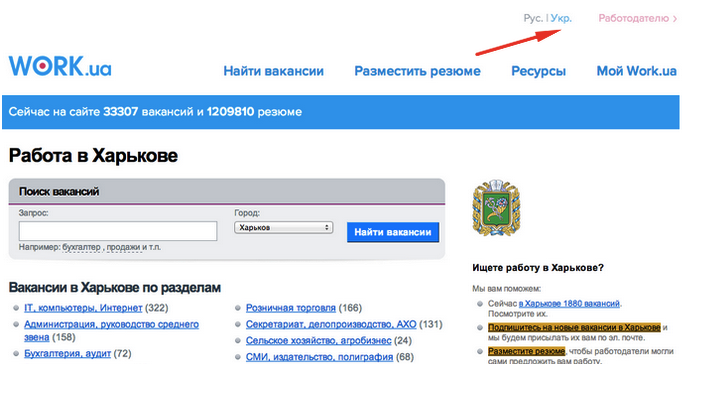Open the Найти вакансии menu item

pyautogui.click(x=274, y=71)
